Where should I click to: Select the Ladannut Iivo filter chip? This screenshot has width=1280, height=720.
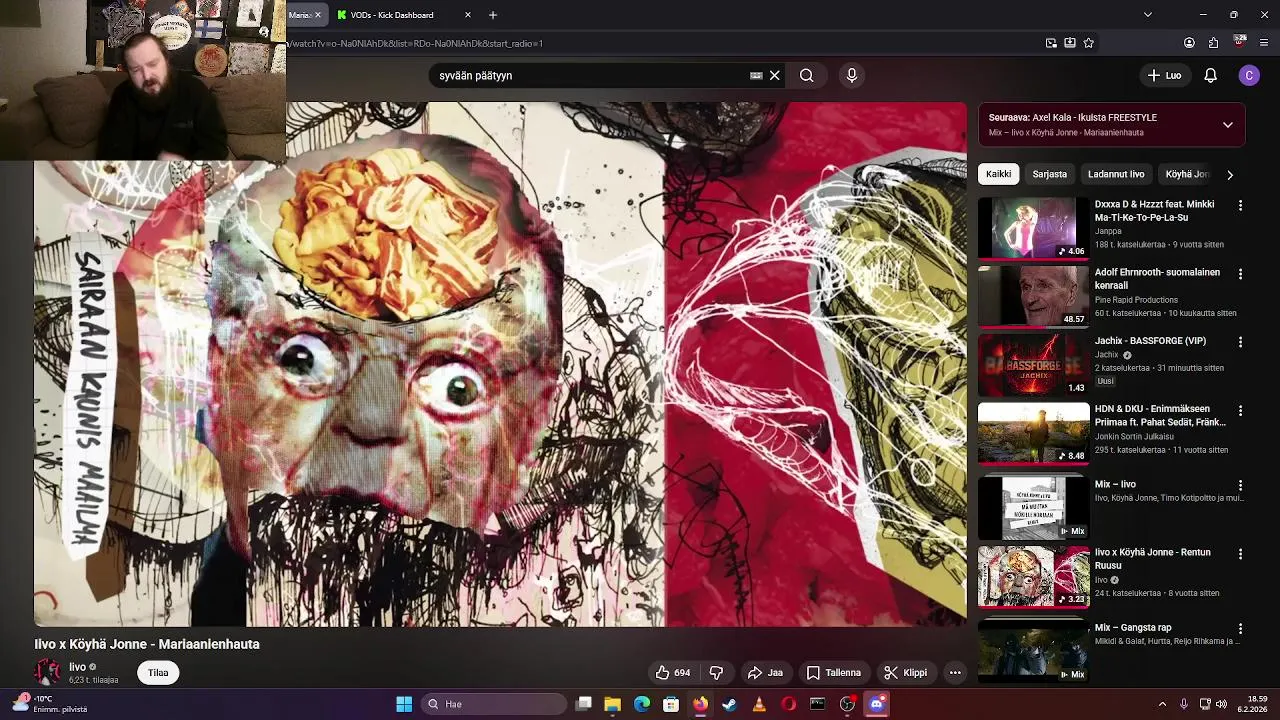tap(1116, 174)
